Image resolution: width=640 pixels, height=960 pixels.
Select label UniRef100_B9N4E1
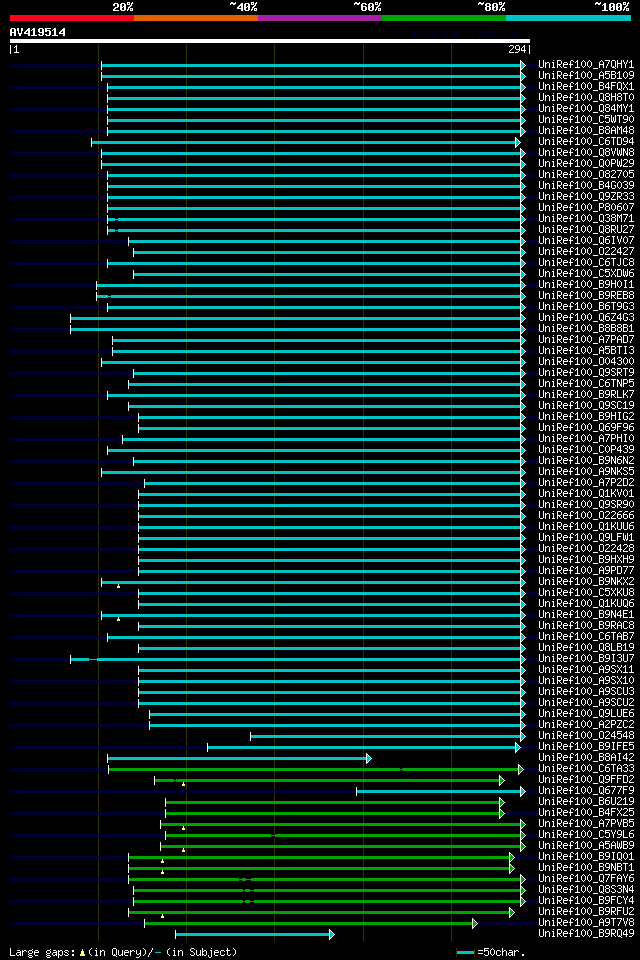(x=586, y=615)
